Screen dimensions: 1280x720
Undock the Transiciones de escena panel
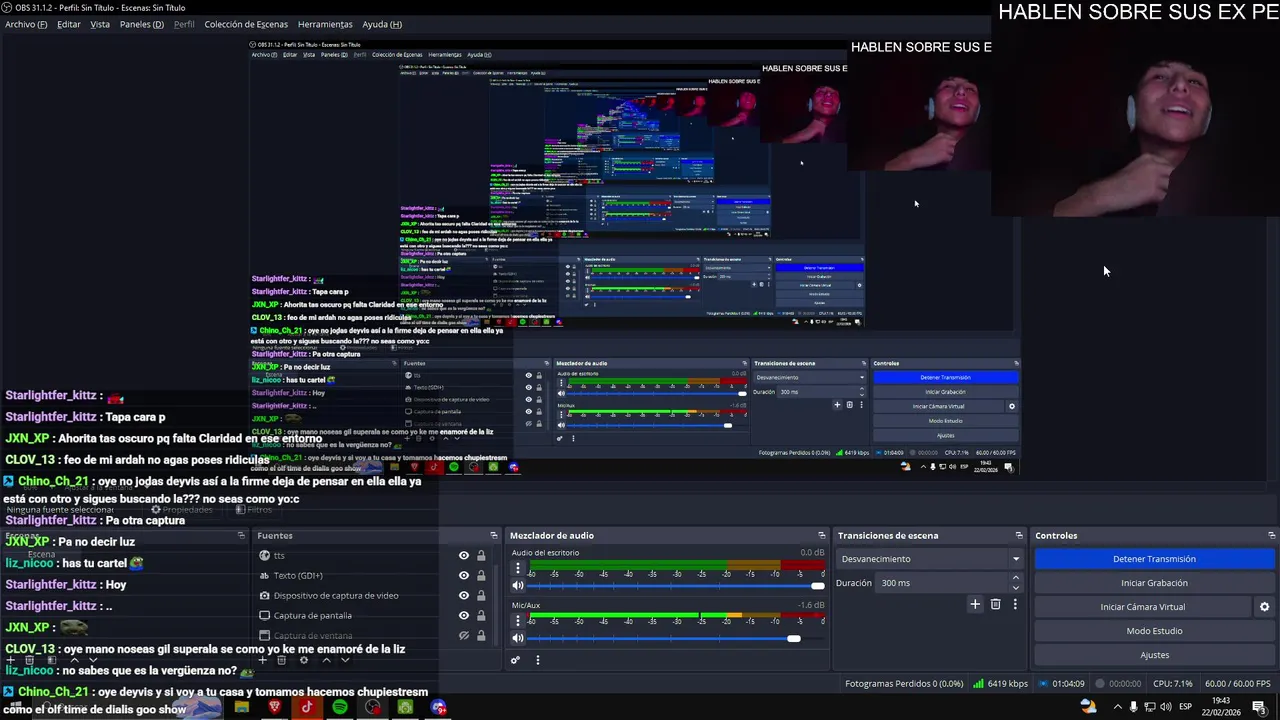(x=1019, y=536)
